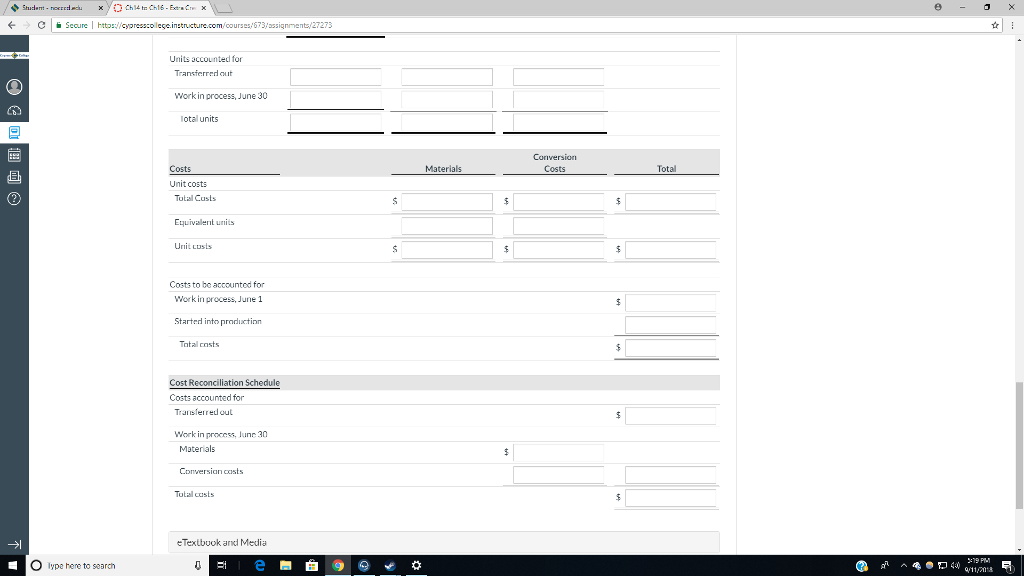
Task: Click Total costs to be accounted for input
Action: point(670,347)
